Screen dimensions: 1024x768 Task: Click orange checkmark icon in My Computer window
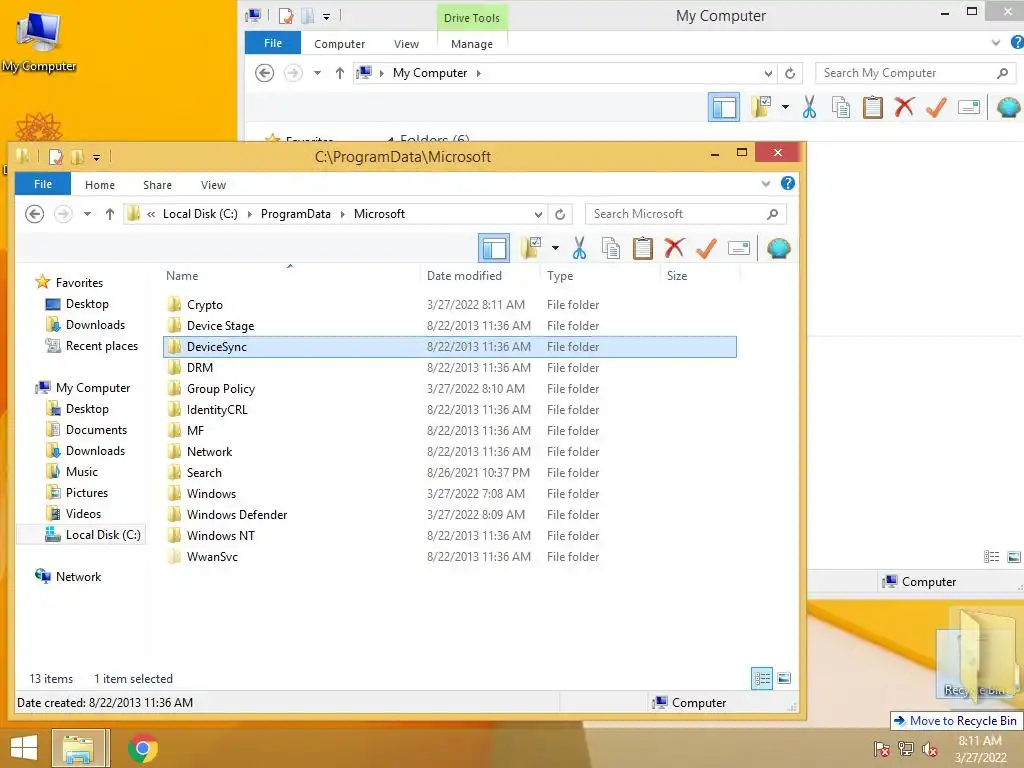[936, 106]
